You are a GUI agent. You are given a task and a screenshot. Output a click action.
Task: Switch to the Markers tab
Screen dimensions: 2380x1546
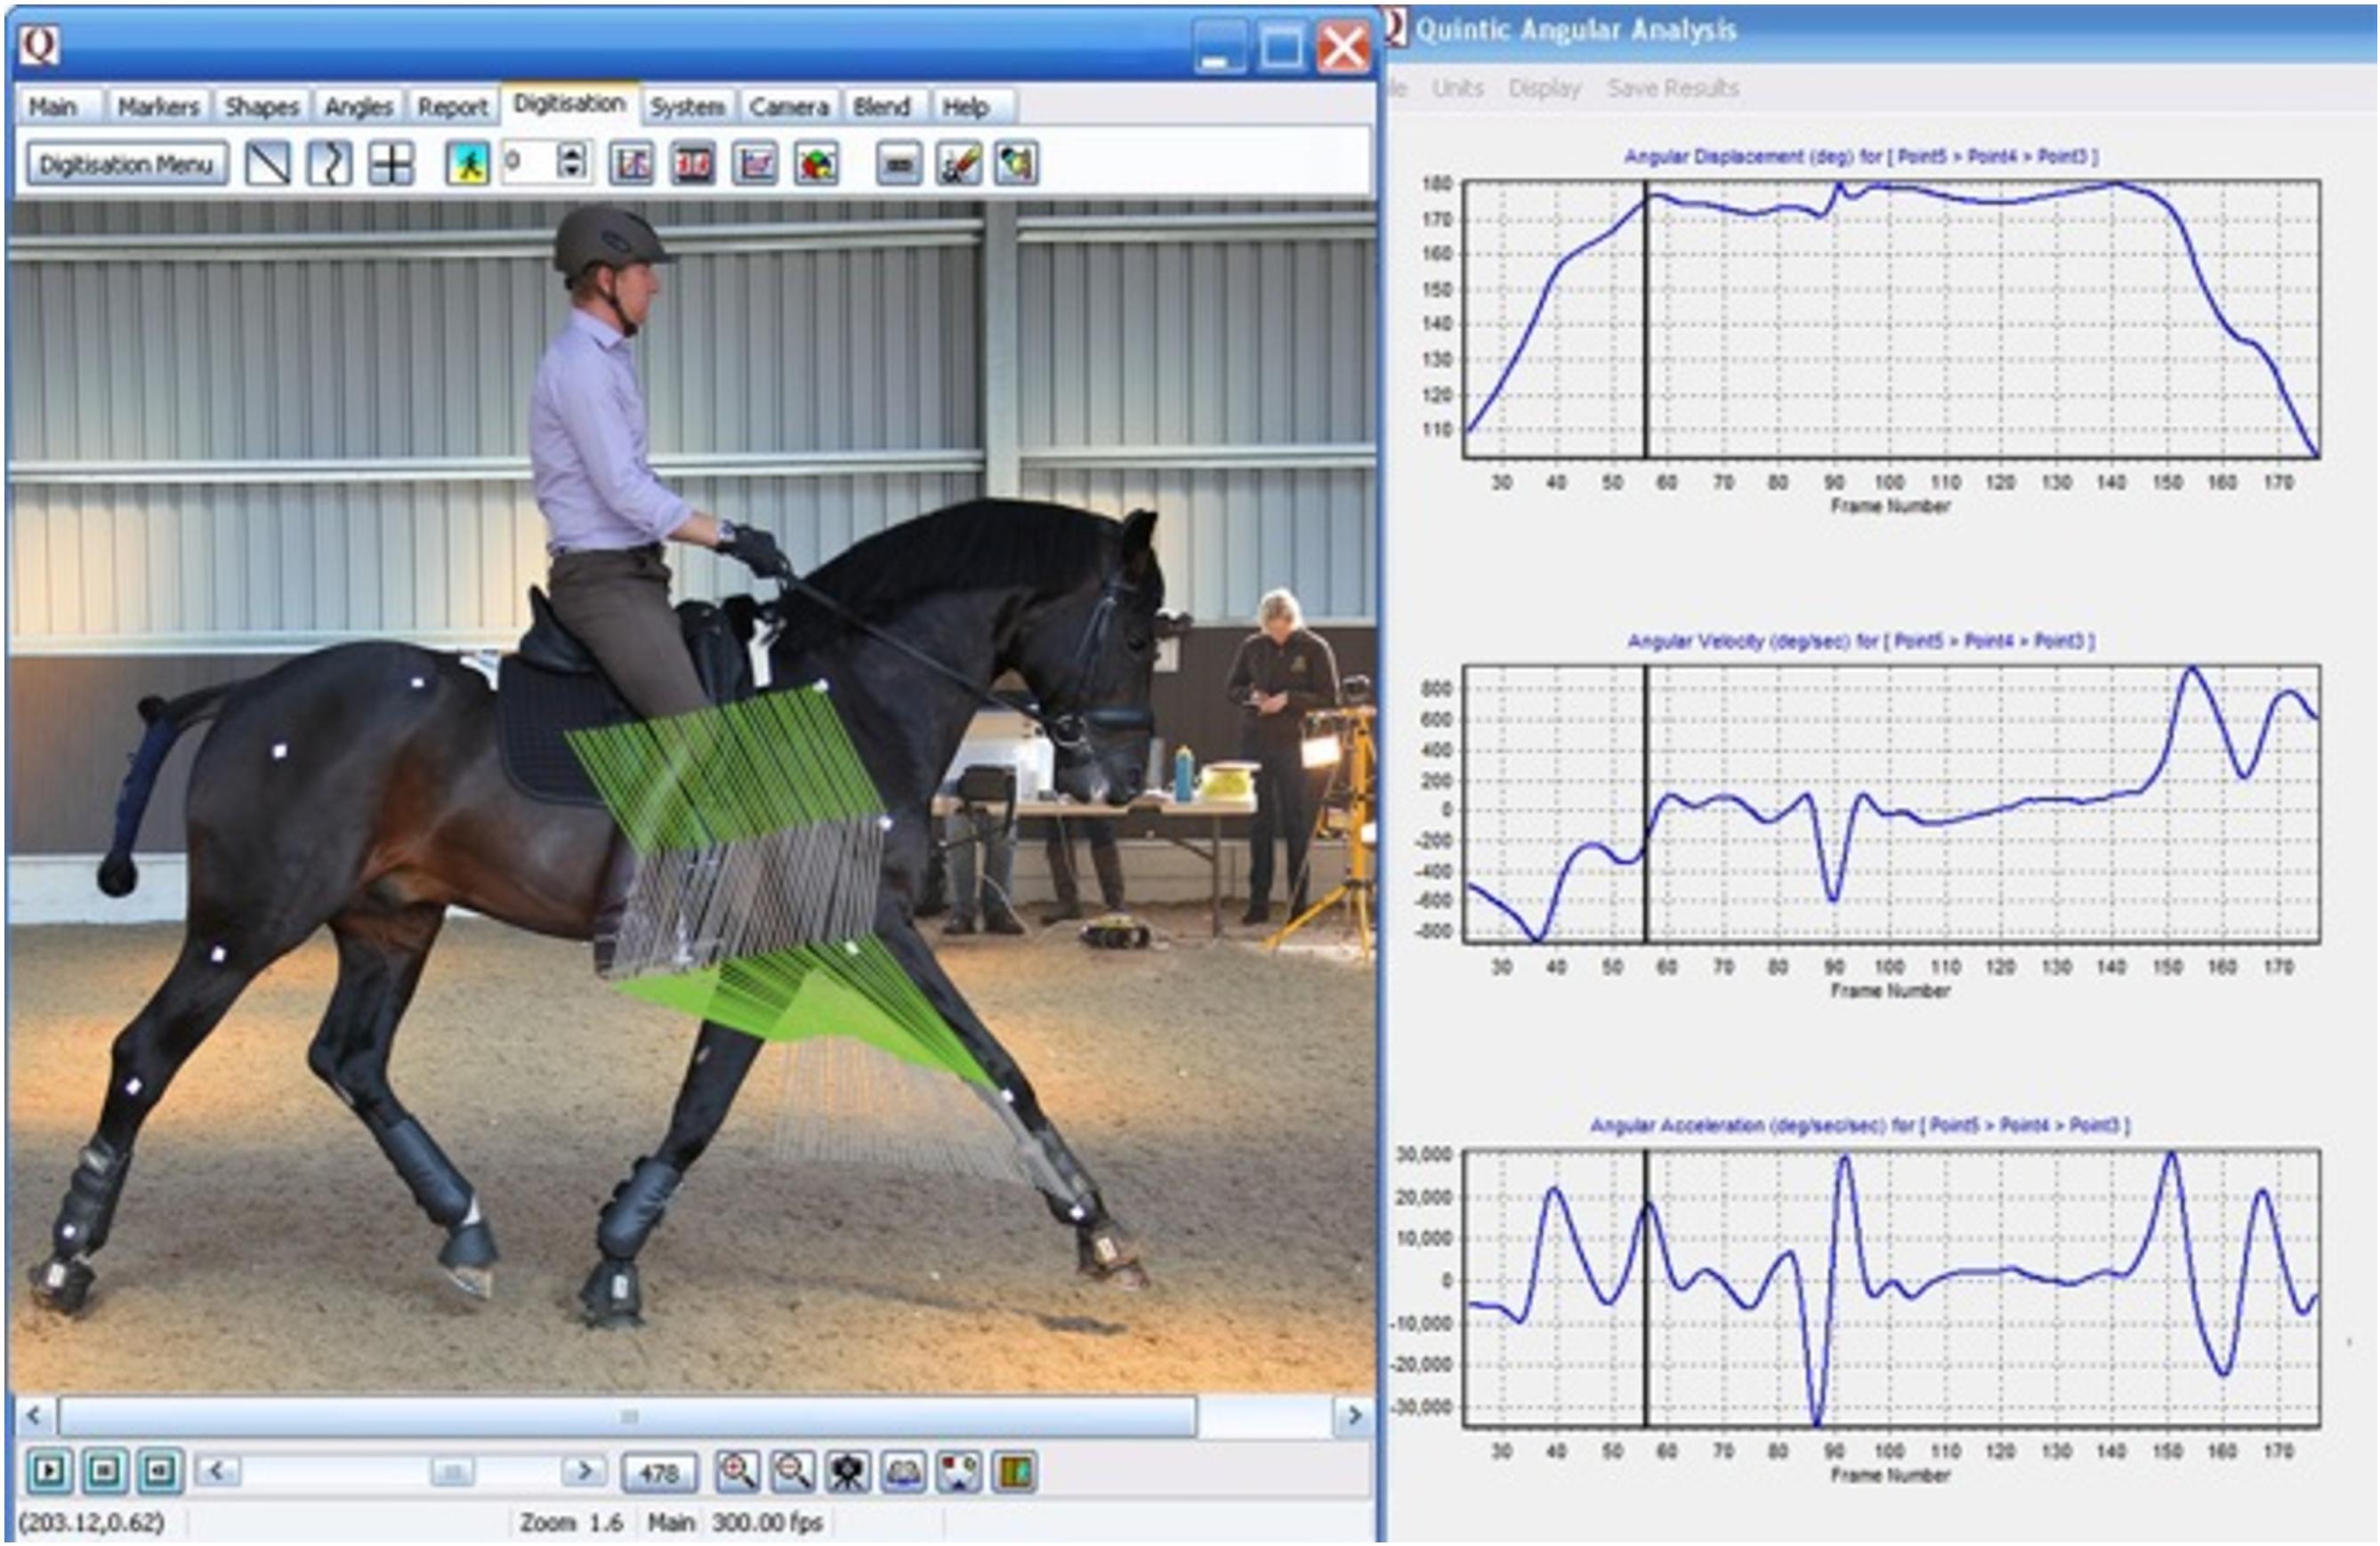tap(158, 107)
